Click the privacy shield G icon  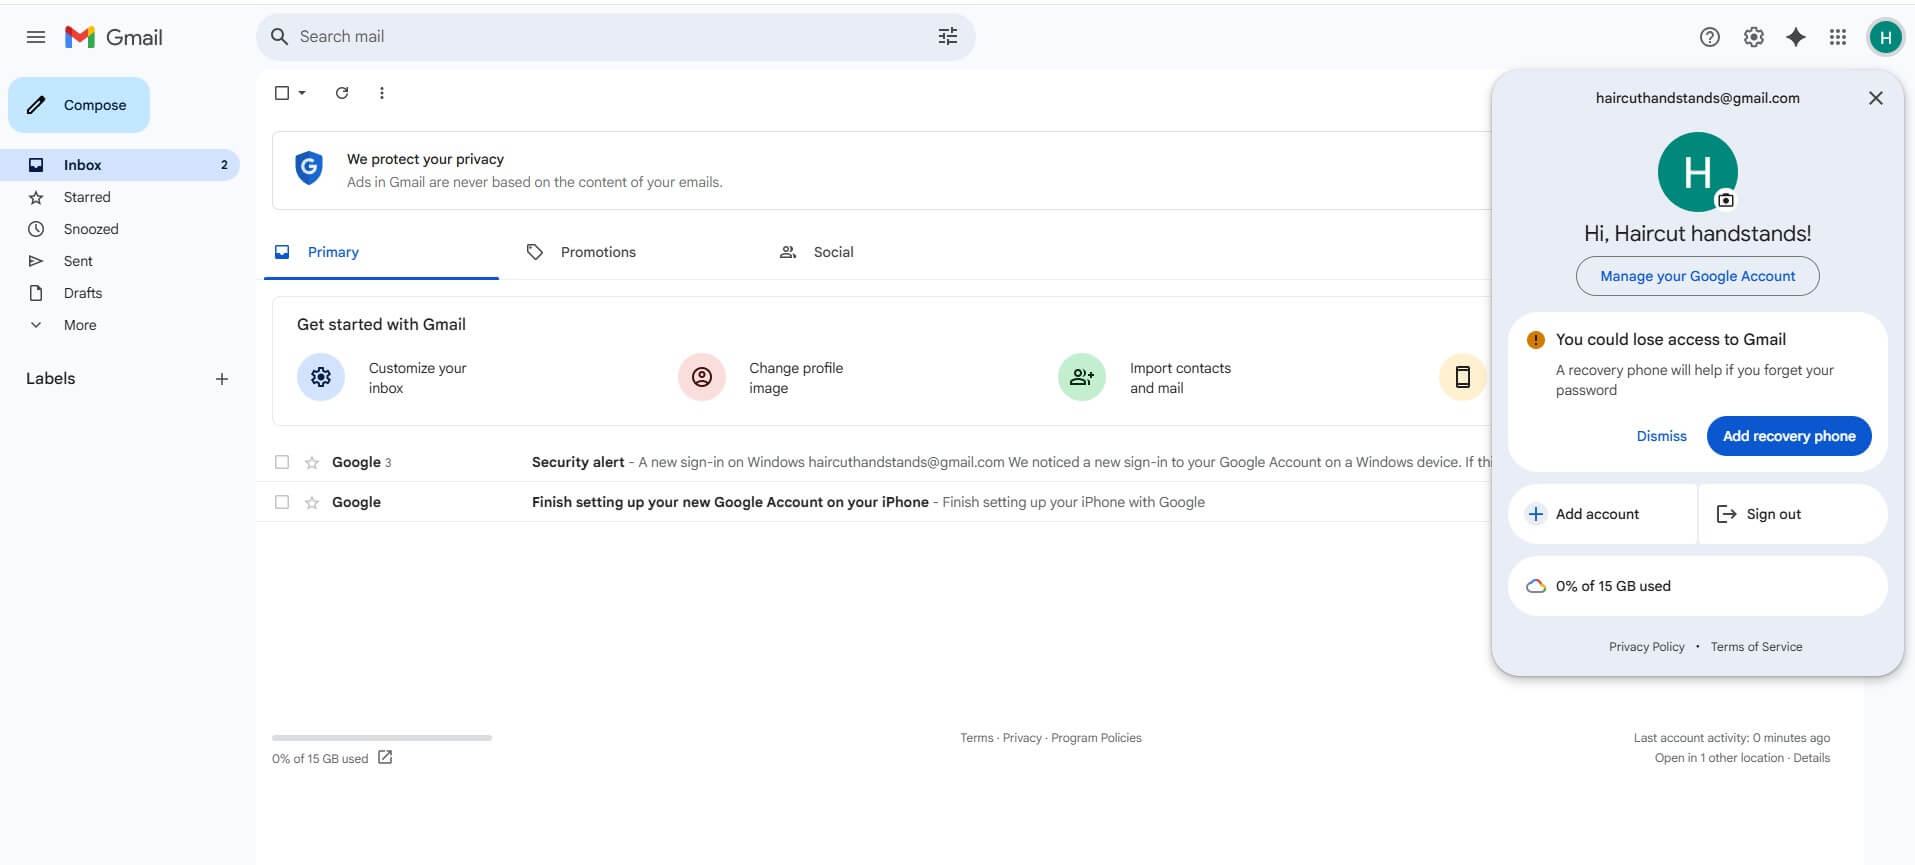pos(309,168)
